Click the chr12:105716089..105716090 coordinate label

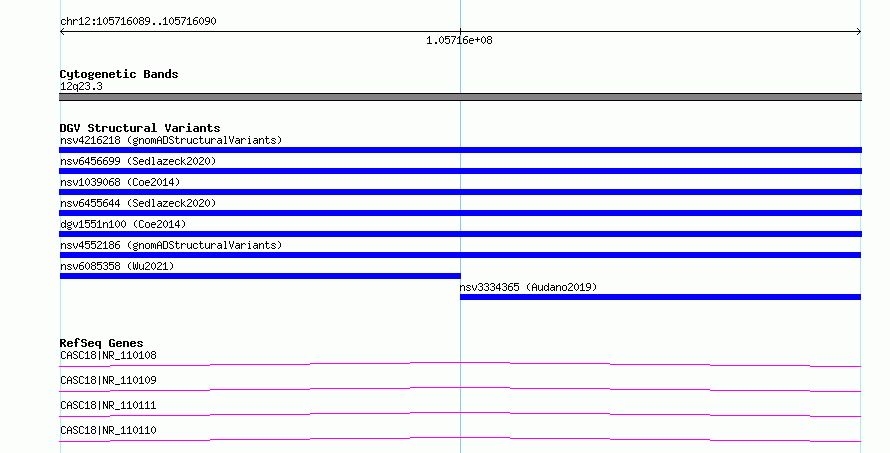coord(138,21)
